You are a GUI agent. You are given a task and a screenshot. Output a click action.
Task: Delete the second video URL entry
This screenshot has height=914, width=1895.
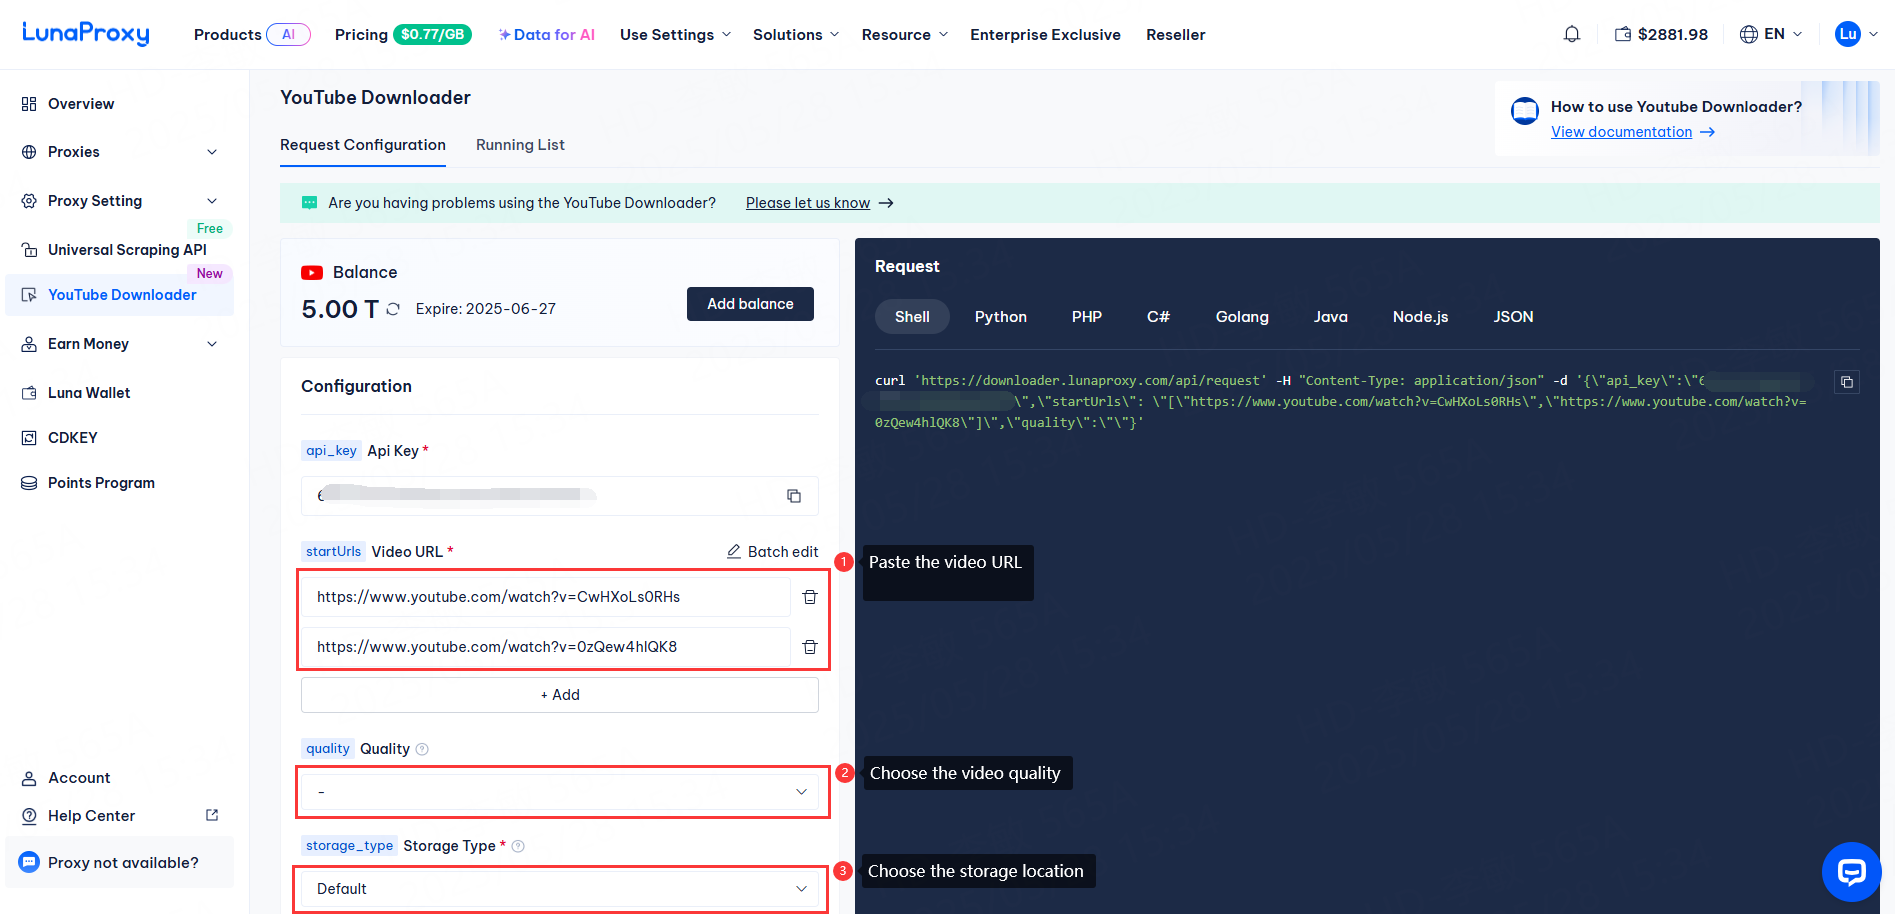click(810, 647)
